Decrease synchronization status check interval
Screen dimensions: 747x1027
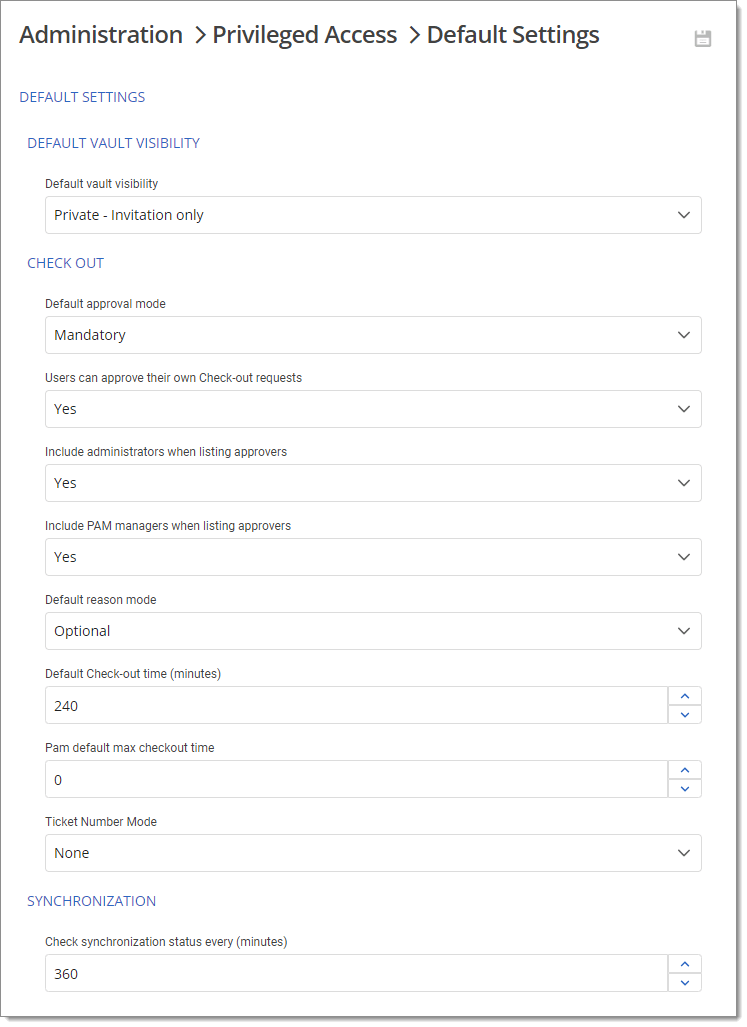click(x=685, y=982)
